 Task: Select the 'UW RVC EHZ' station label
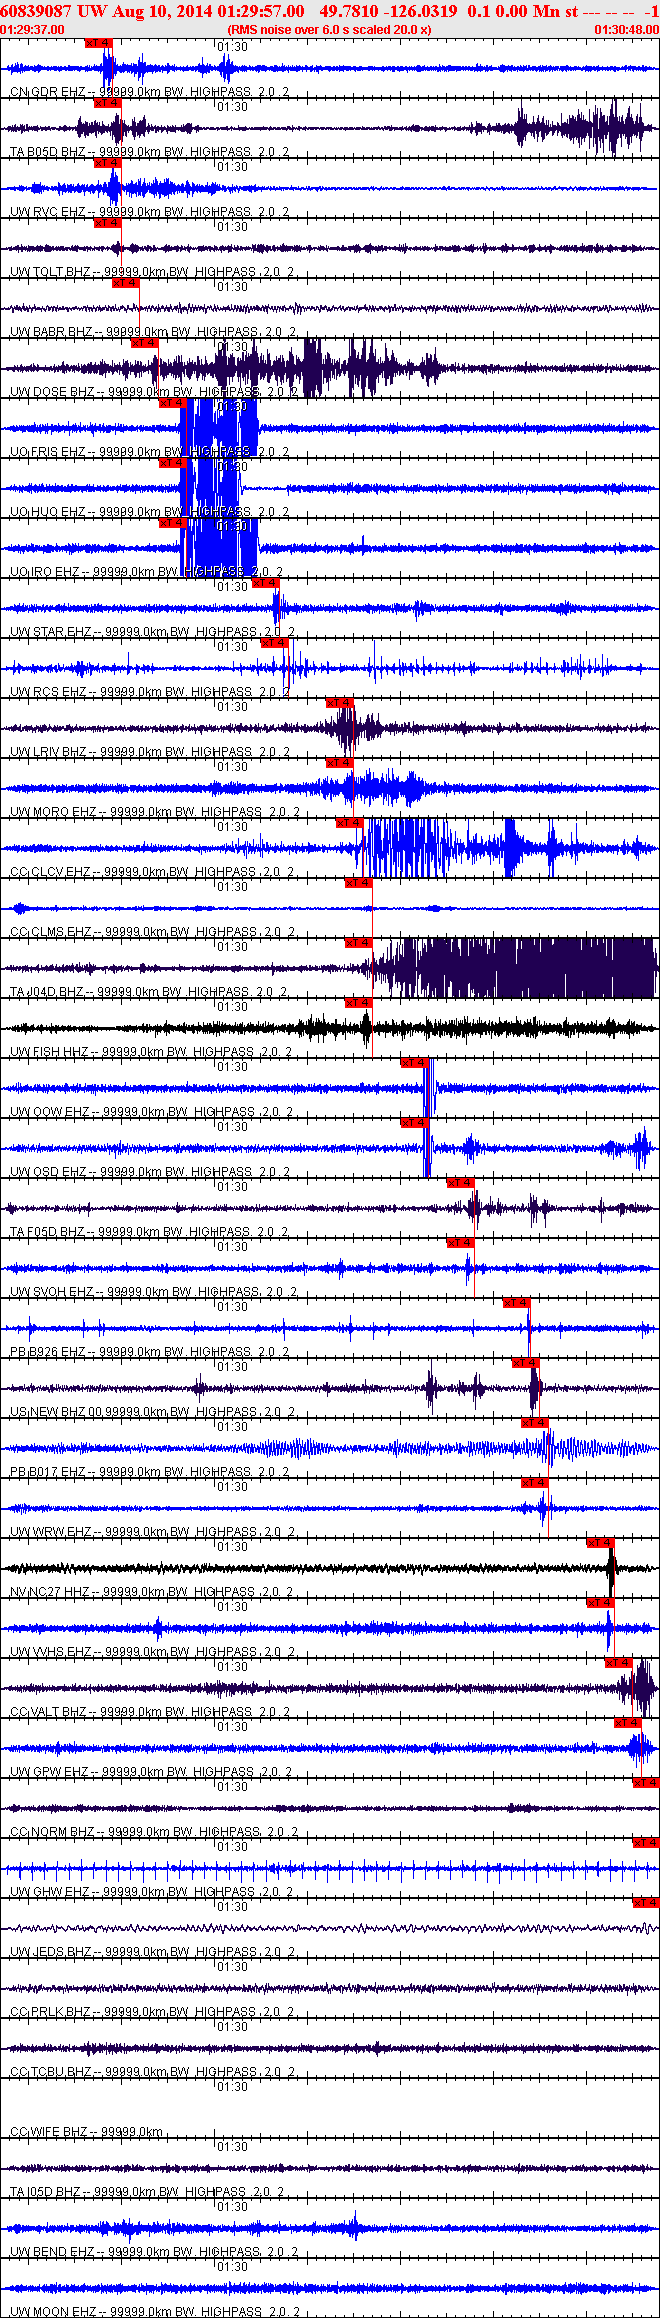point(48,212)
